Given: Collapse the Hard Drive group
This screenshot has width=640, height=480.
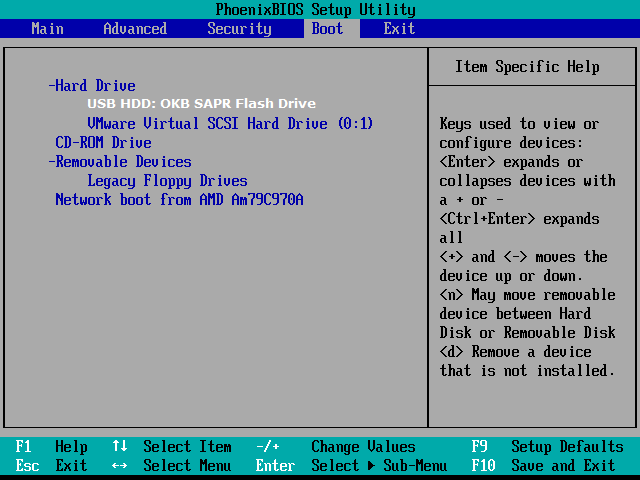Looking at the screenshot, I should tap(92, 86).
